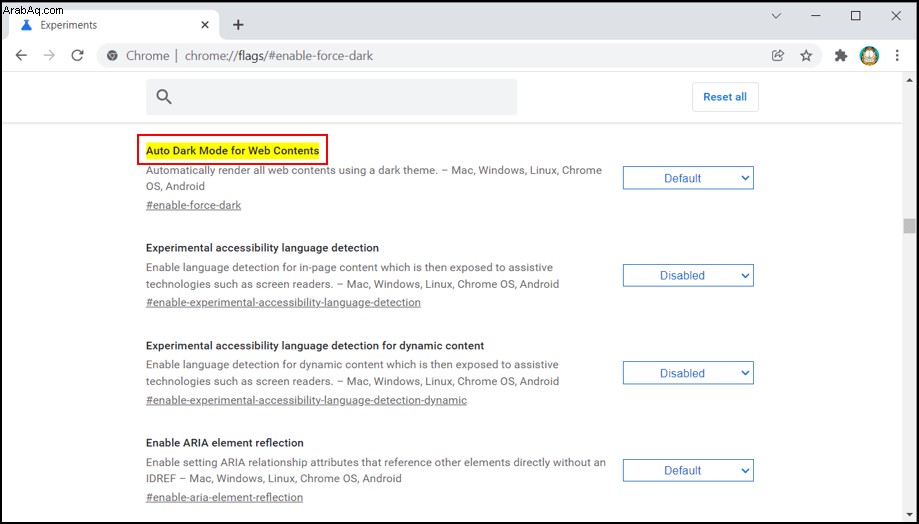919x524 pixels.
Task: Expand the dynamic content language detection dropdown
Action: 688,373
